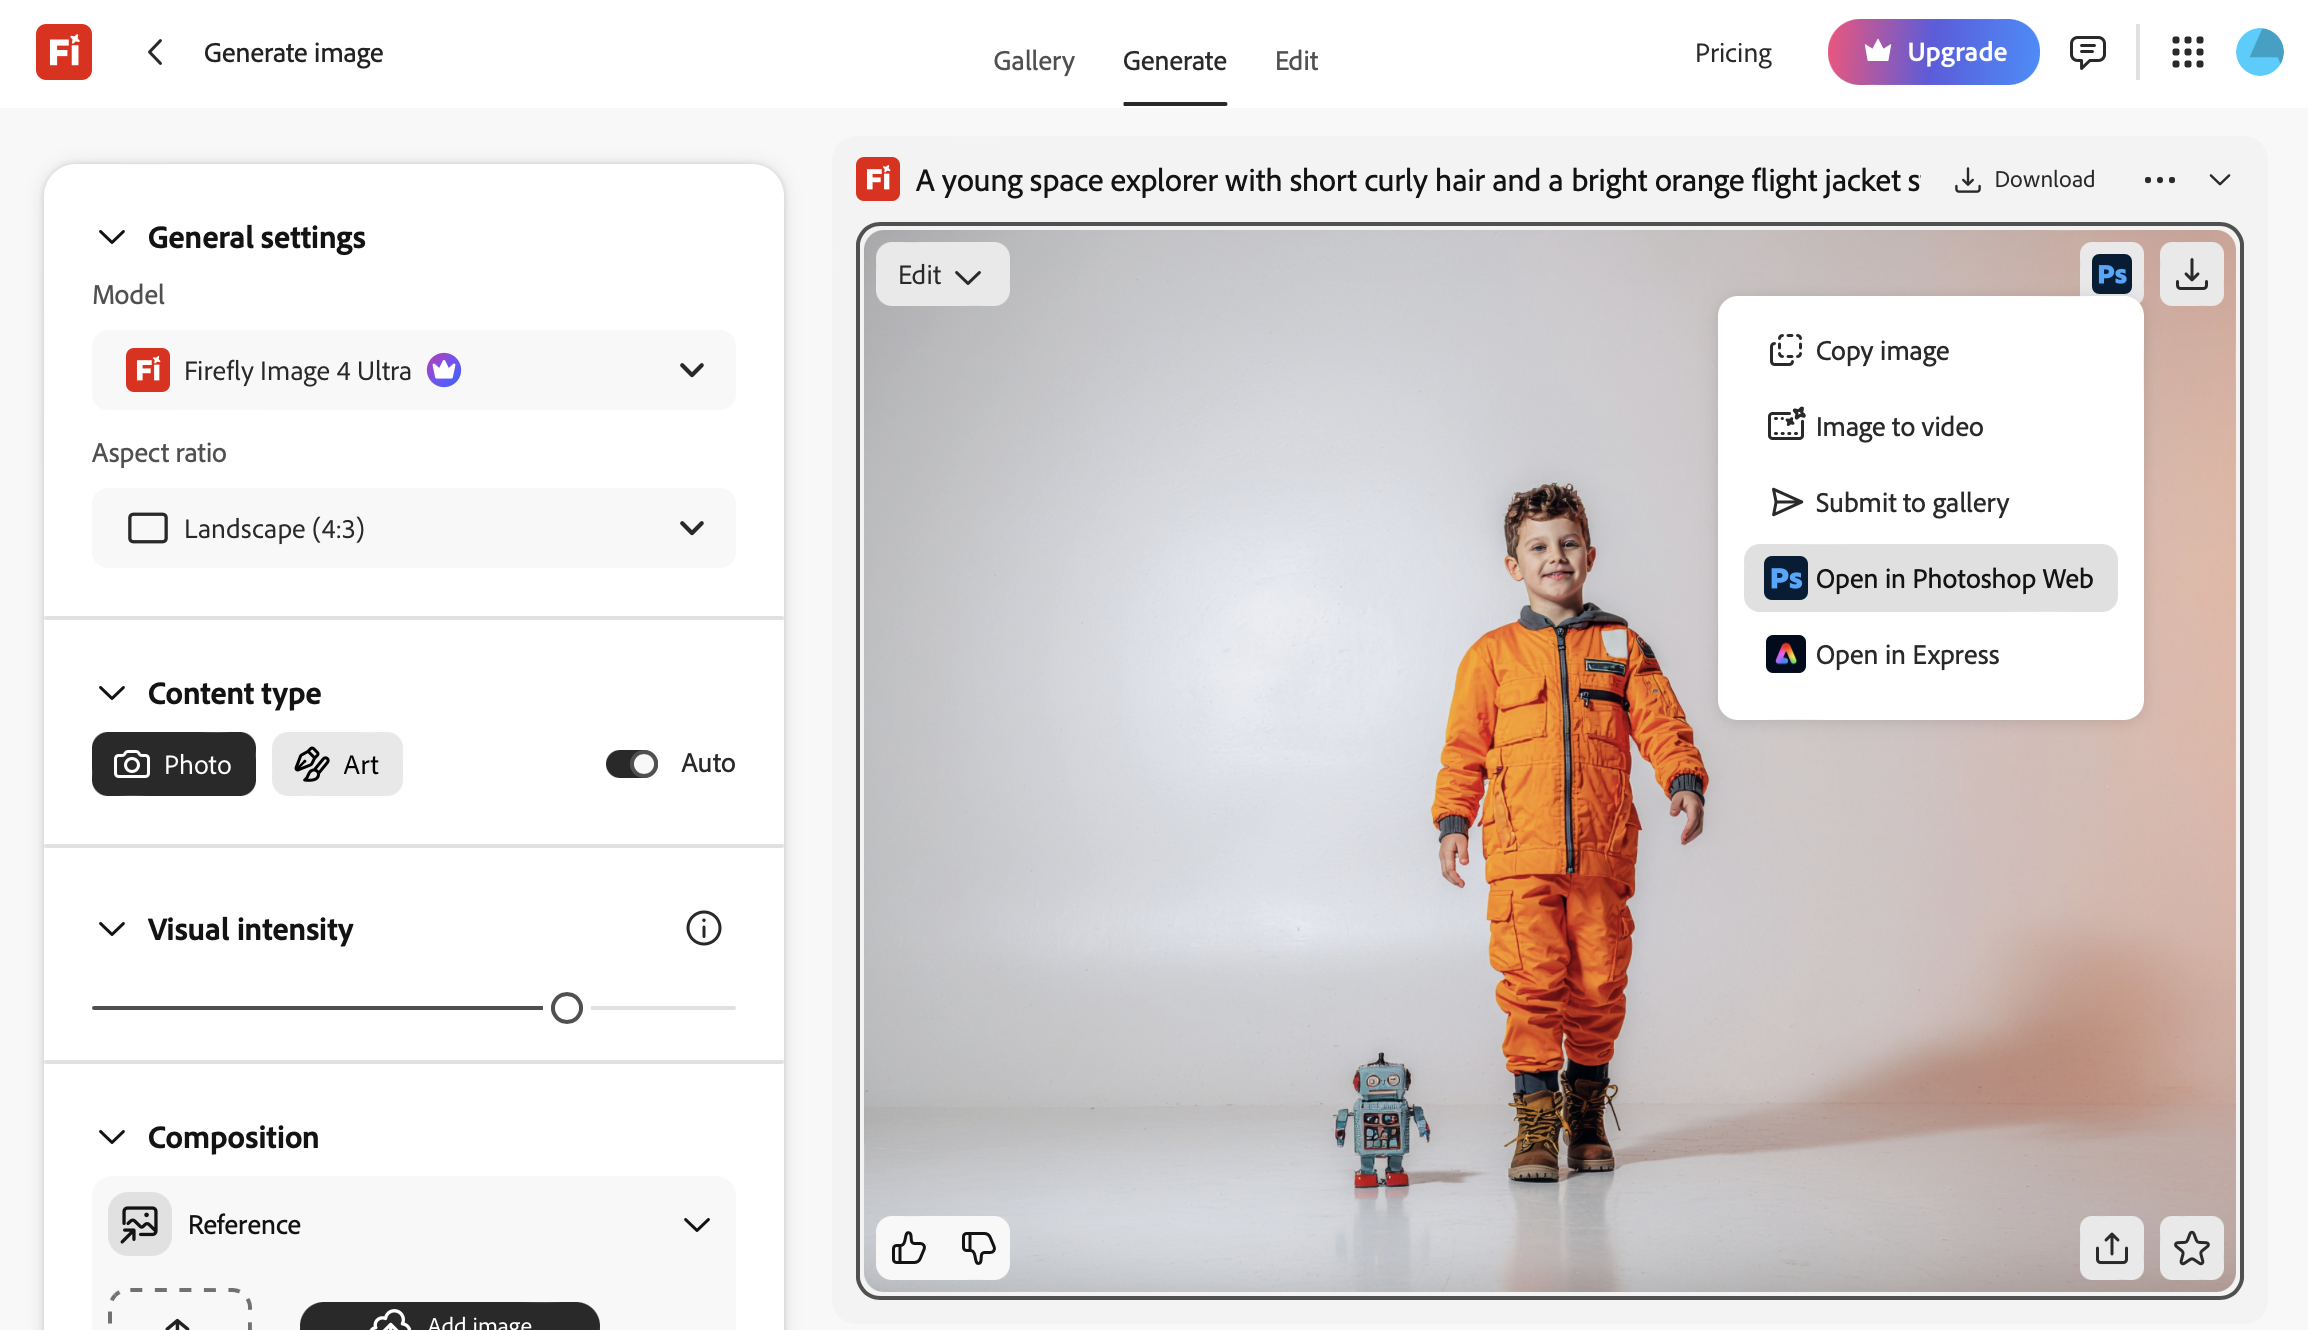Choose Copy image from the menu

1930,351
